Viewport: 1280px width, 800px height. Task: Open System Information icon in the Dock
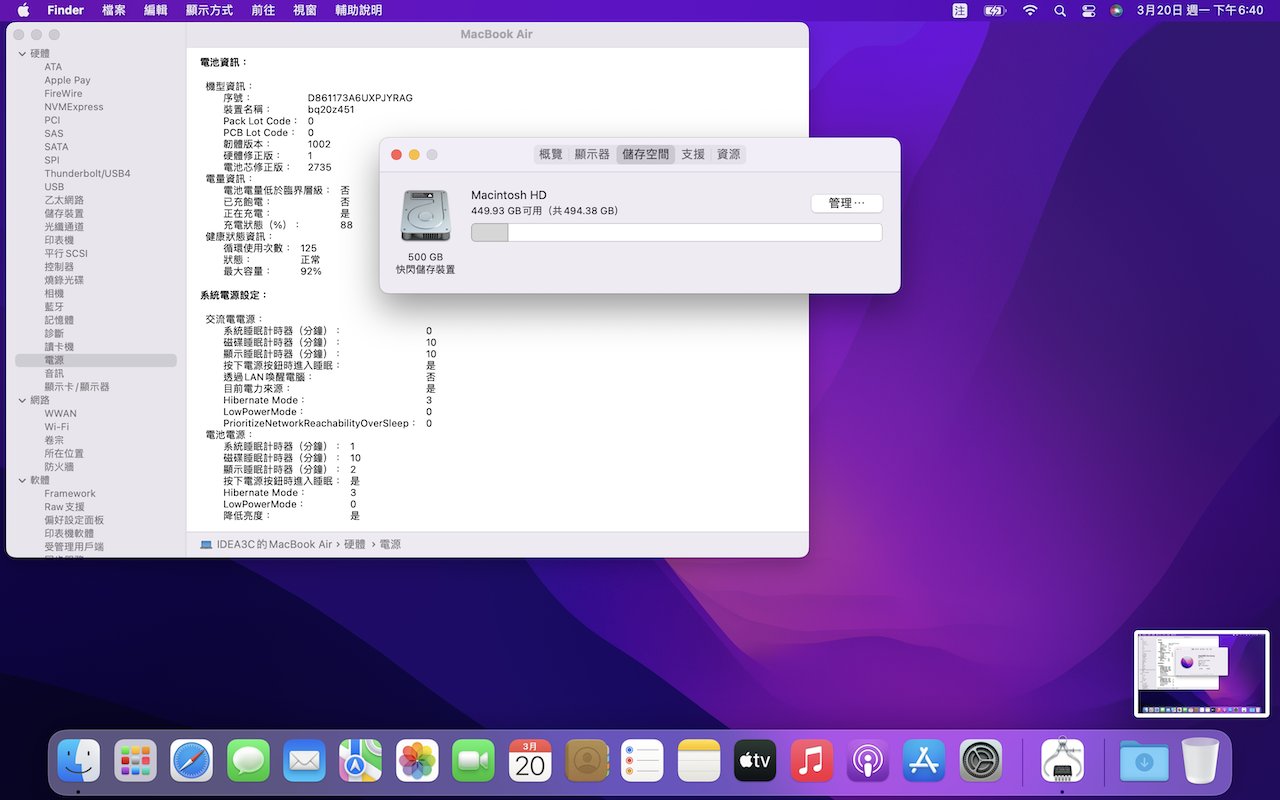point(1062,761)
